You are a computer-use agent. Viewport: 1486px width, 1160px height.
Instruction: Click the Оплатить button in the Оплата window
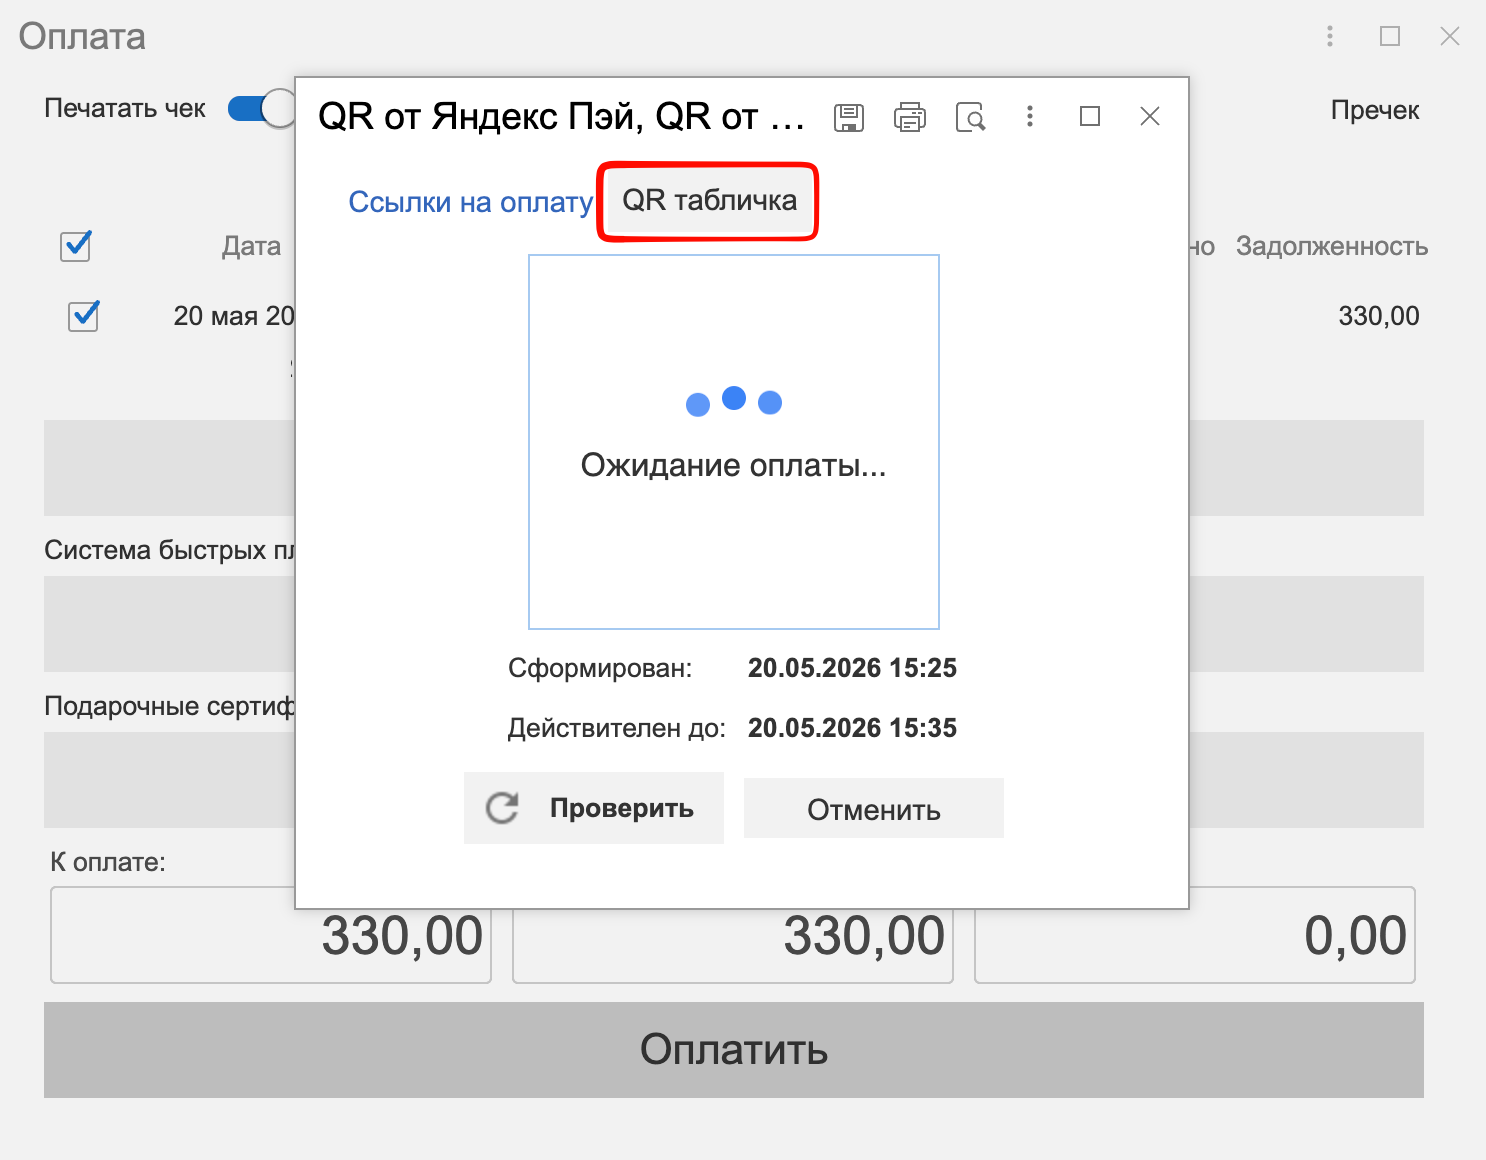pos(734,1050)
